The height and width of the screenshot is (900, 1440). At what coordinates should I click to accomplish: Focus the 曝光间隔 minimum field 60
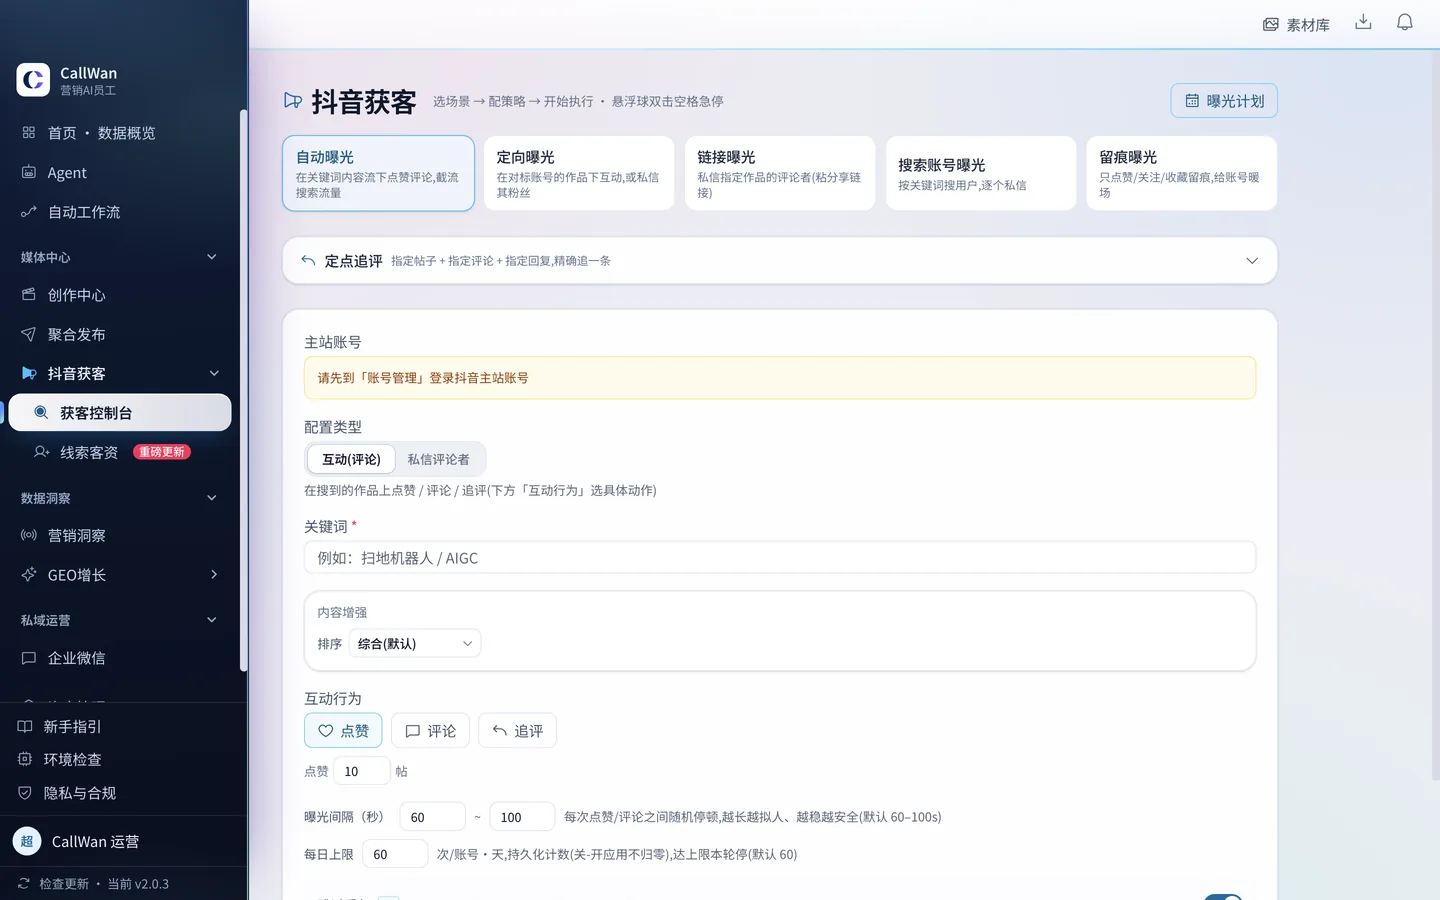coord(433,817)
